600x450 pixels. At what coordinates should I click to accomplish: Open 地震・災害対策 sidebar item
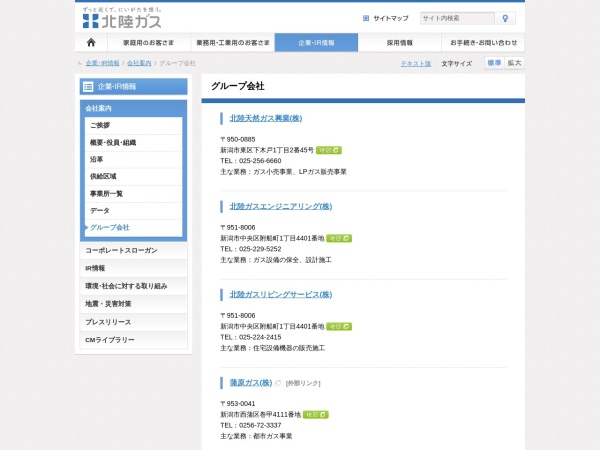pos(134,304)
